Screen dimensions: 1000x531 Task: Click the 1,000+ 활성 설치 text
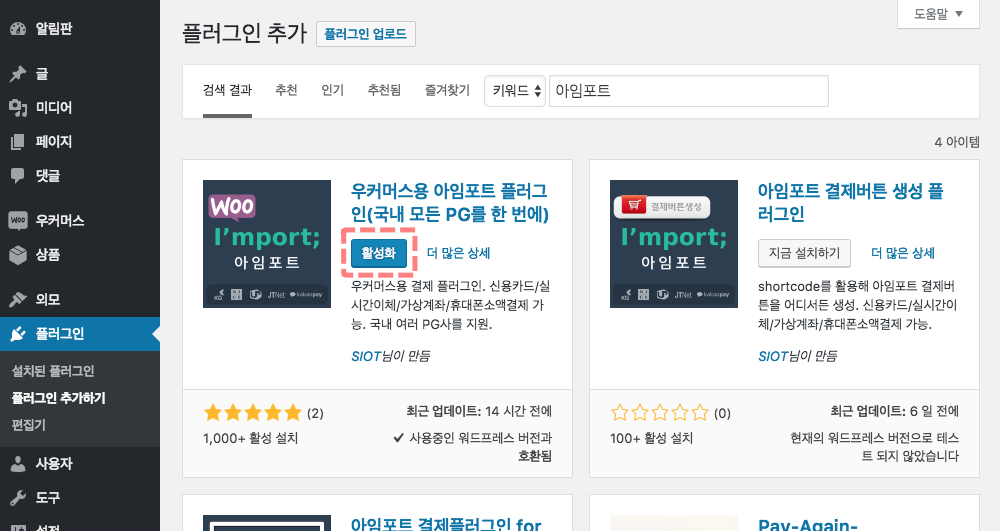click(x=251, y=439)
